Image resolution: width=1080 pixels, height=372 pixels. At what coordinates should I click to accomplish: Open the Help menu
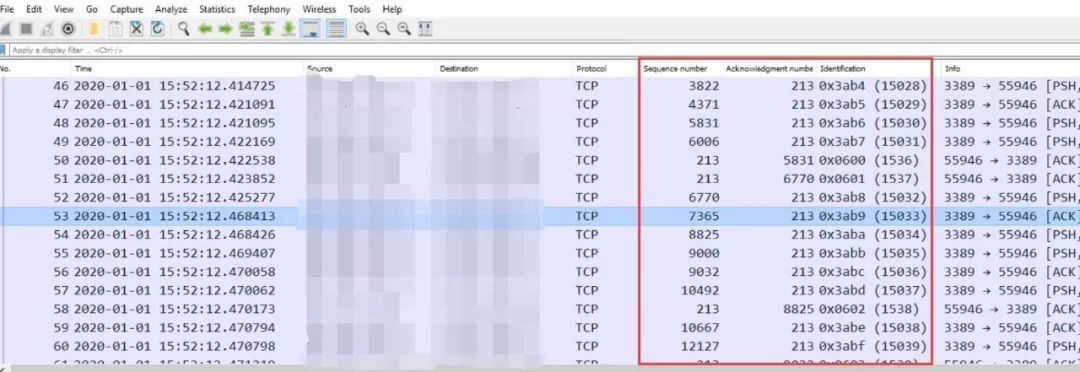[392, 9]
